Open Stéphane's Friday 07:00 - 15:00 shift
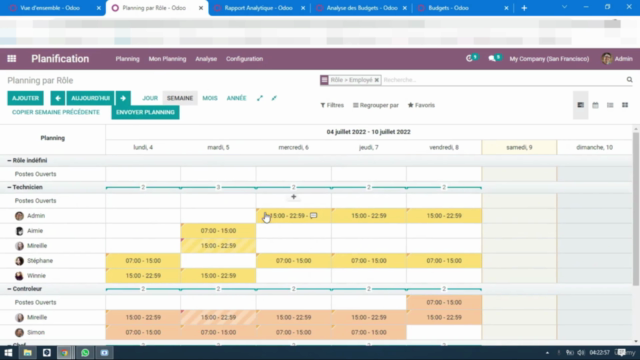 point(444,261)
